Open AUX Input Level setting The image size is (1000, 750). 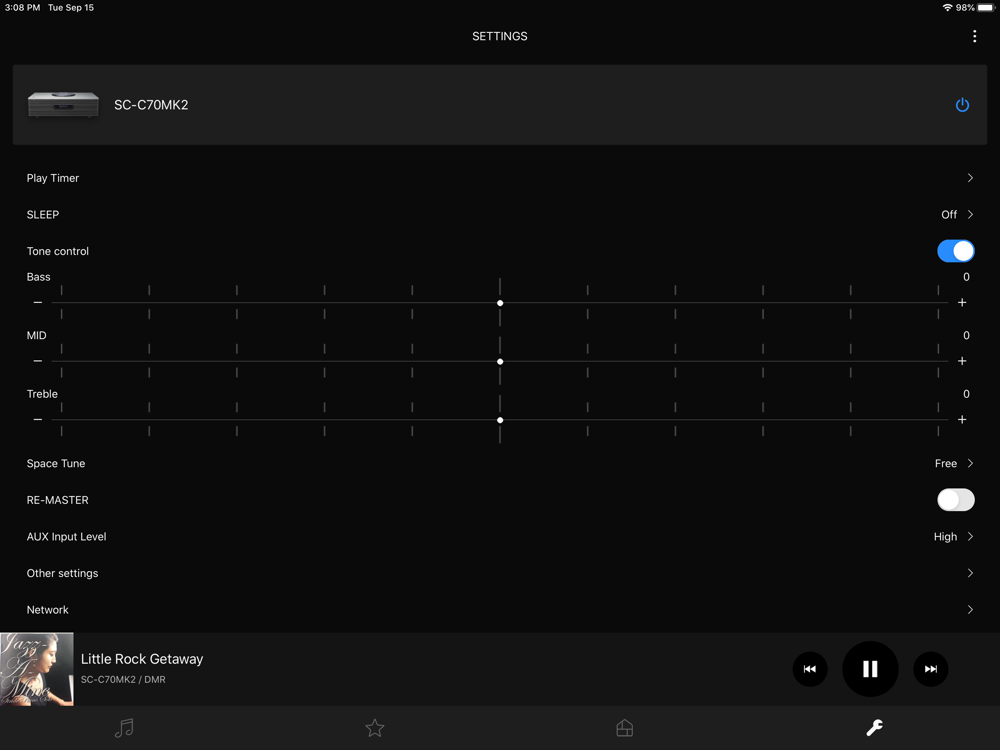coord(499,536)
